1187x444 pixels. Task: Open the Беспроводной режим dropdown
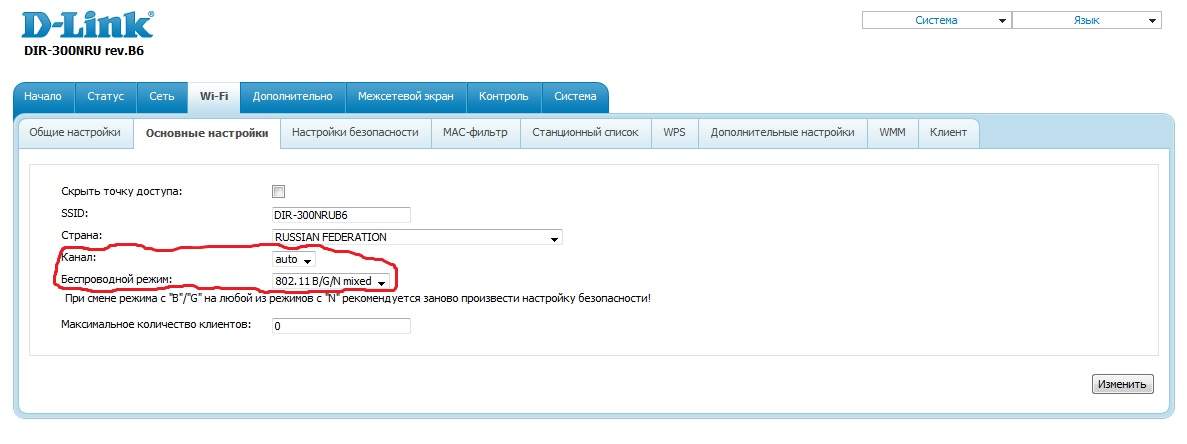pyautogui.click(x=331, y=281)
